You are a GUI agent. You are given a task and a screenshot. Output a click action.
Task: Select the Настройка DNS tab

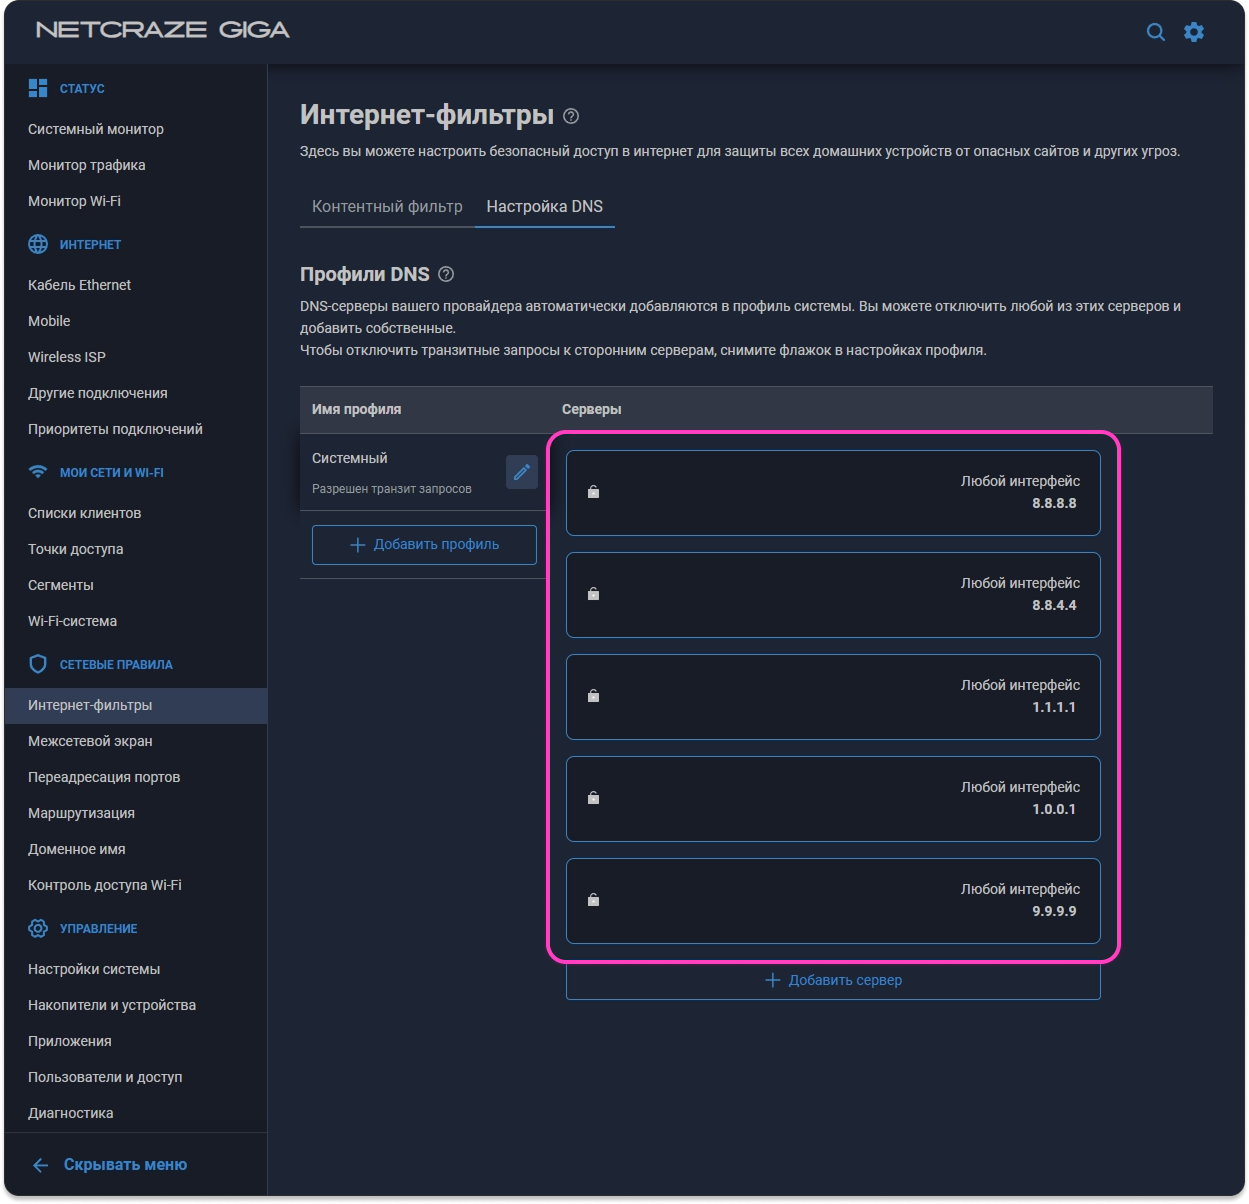coord(544,206)
